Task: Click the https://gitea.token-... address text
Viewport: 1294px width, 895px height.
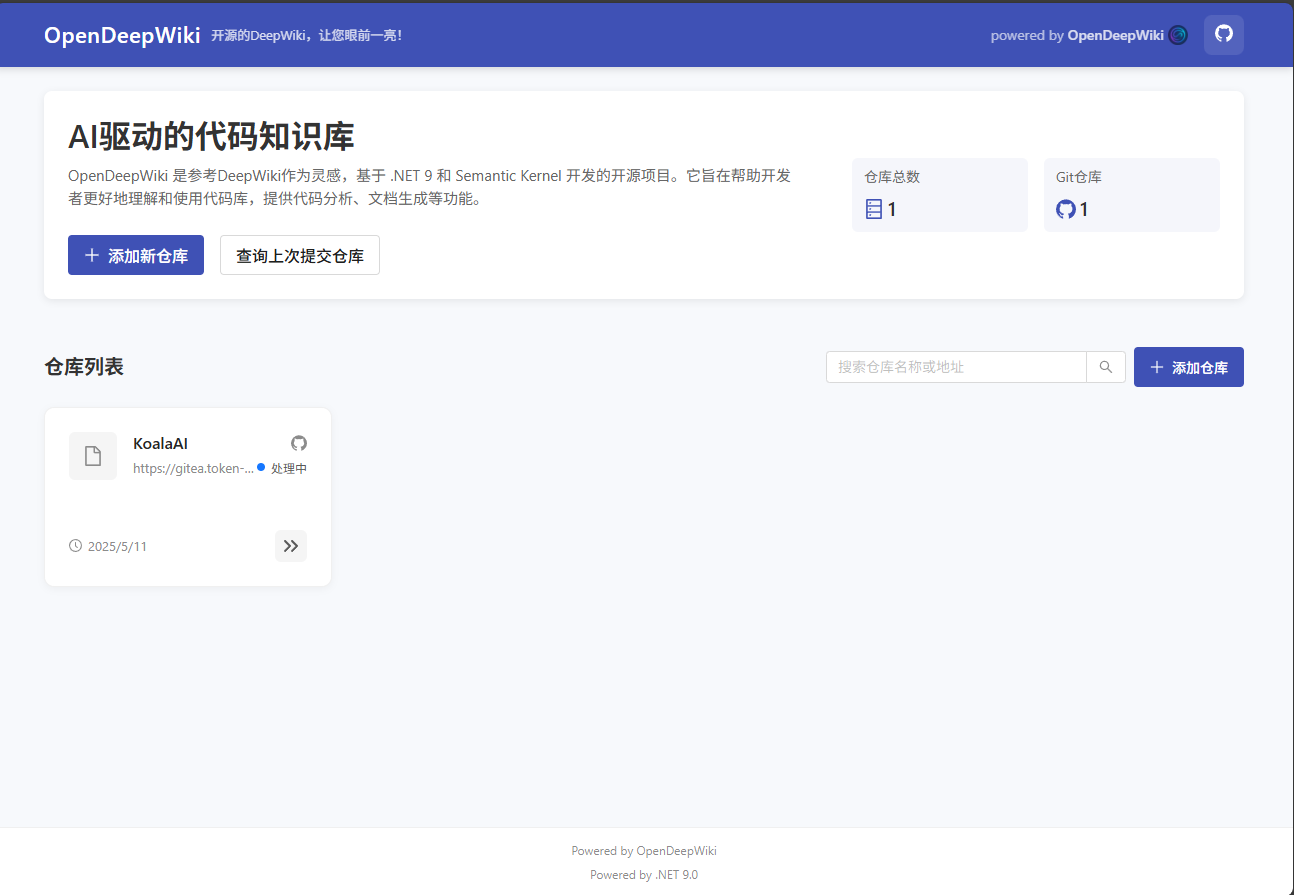Action: 193,468
